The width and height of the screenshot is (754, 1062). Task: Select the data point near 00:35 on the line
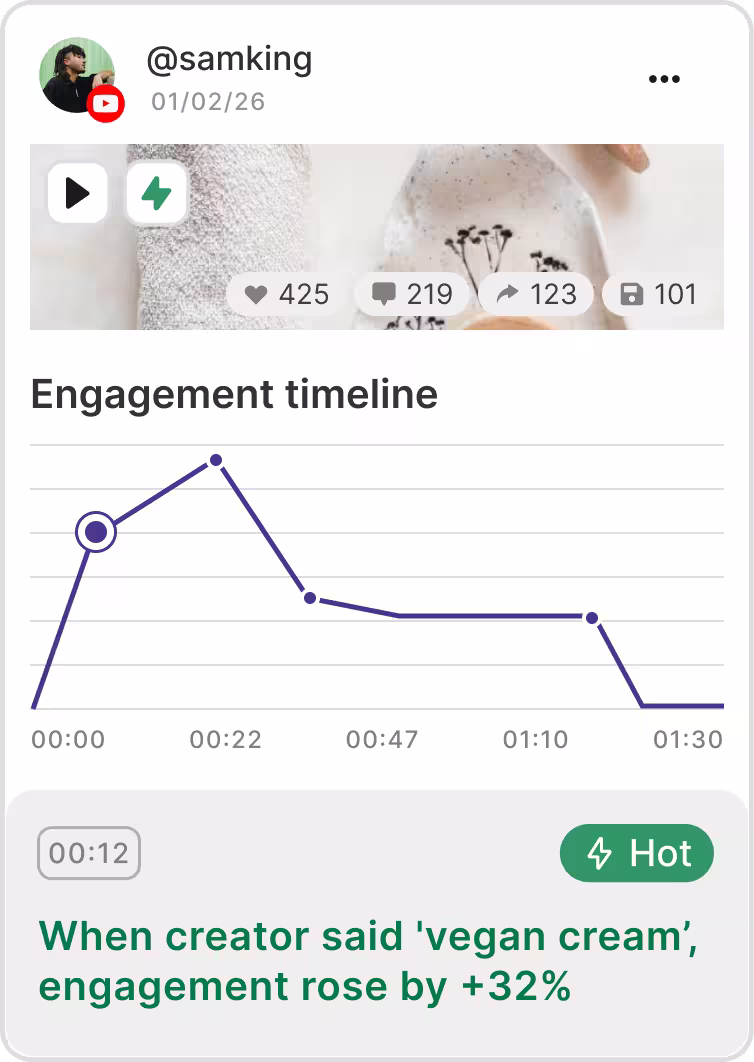[x=310, y=598]
